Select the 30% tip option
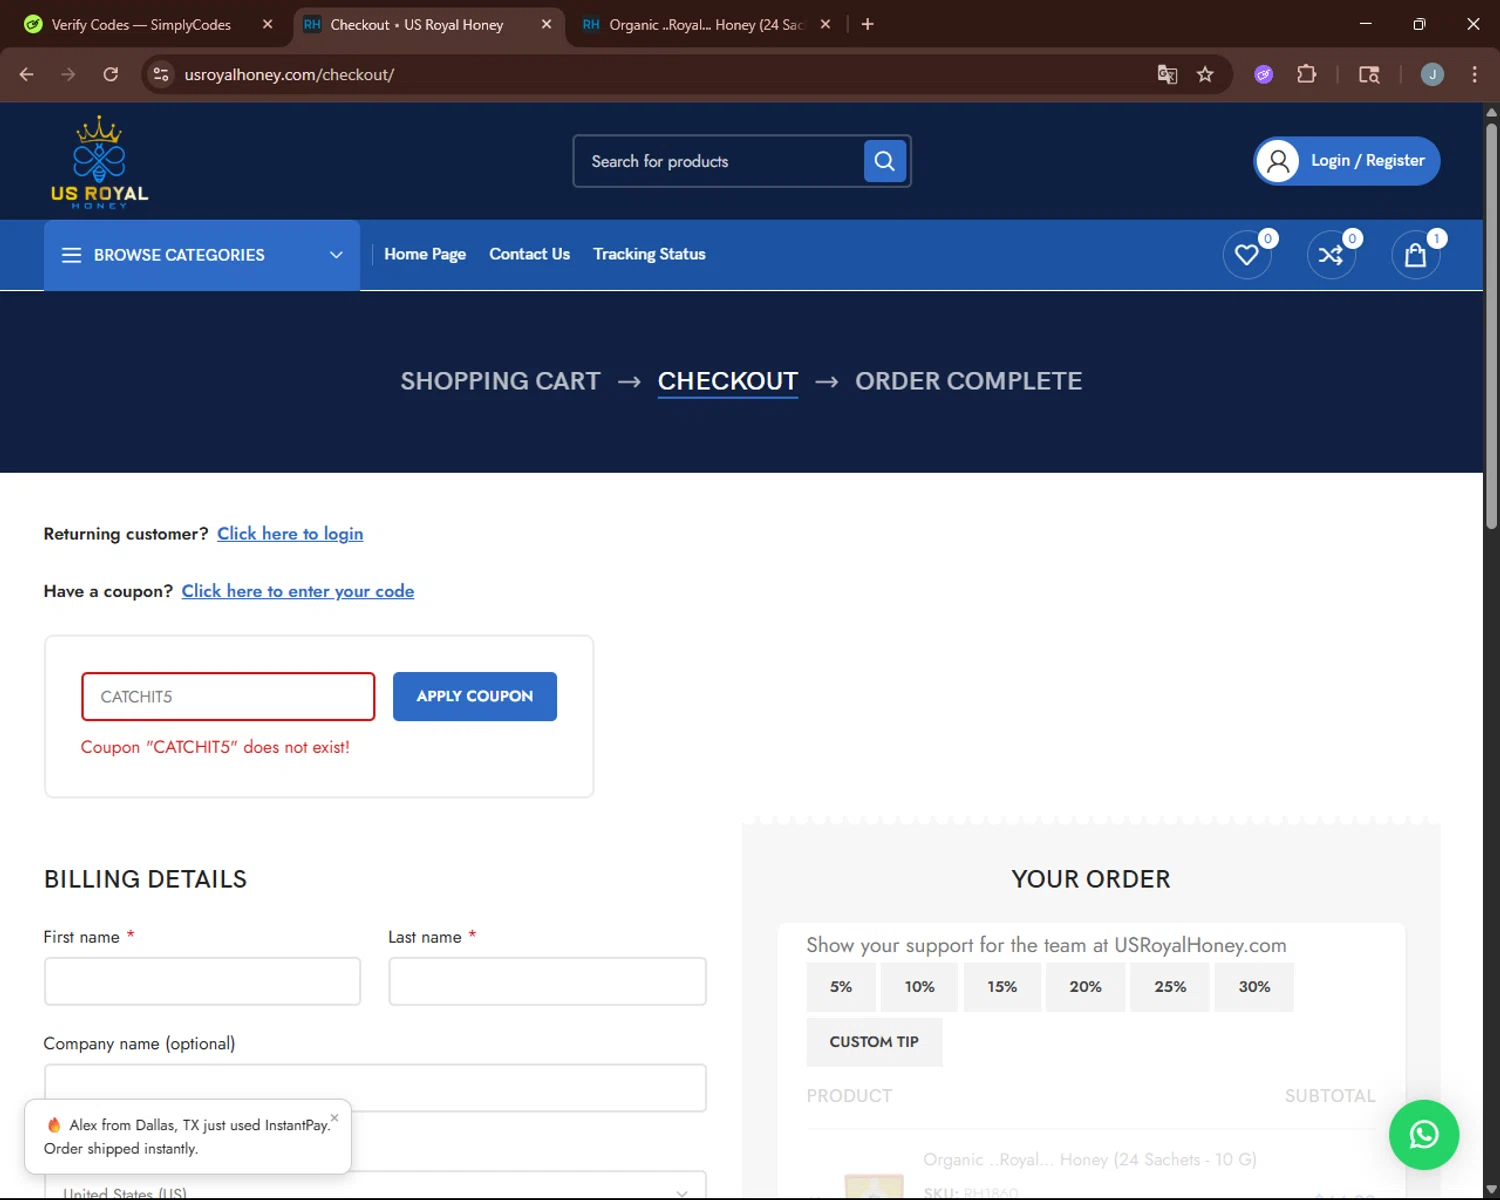 coord(1254,987)
